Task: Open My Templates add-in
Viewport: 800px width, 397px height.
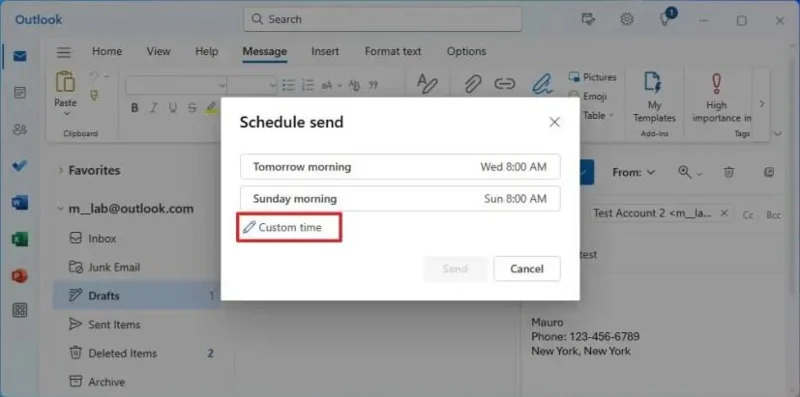Action: click(655, 97)
